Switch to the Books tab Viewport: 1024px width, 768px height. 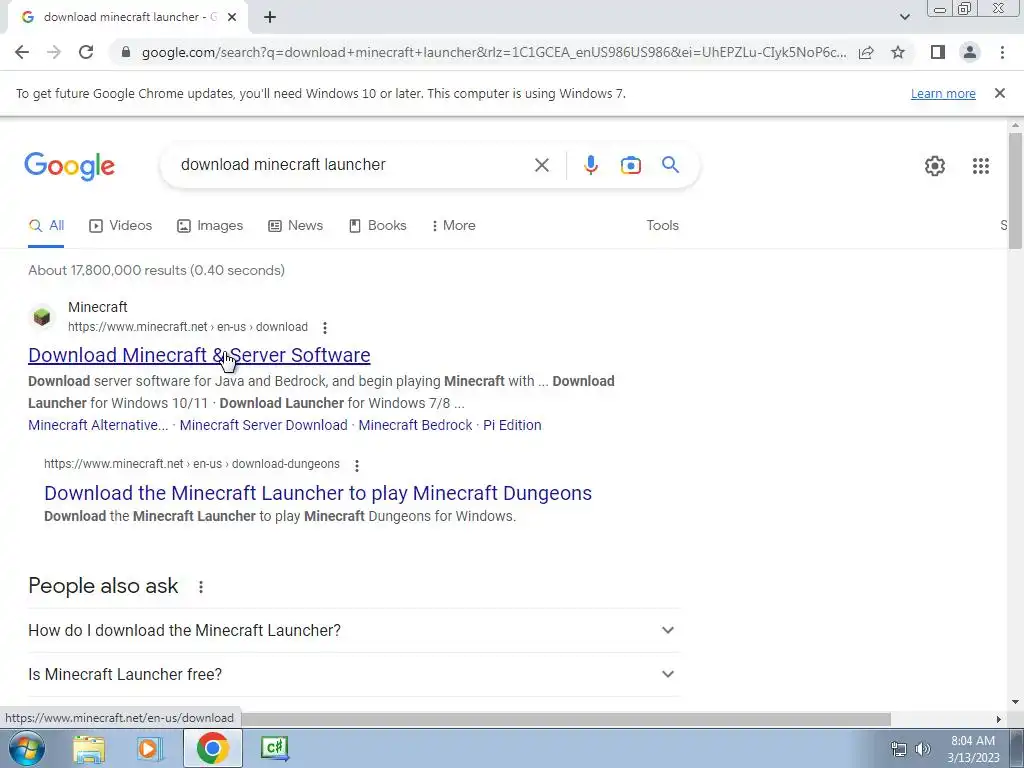click(377, 226)
